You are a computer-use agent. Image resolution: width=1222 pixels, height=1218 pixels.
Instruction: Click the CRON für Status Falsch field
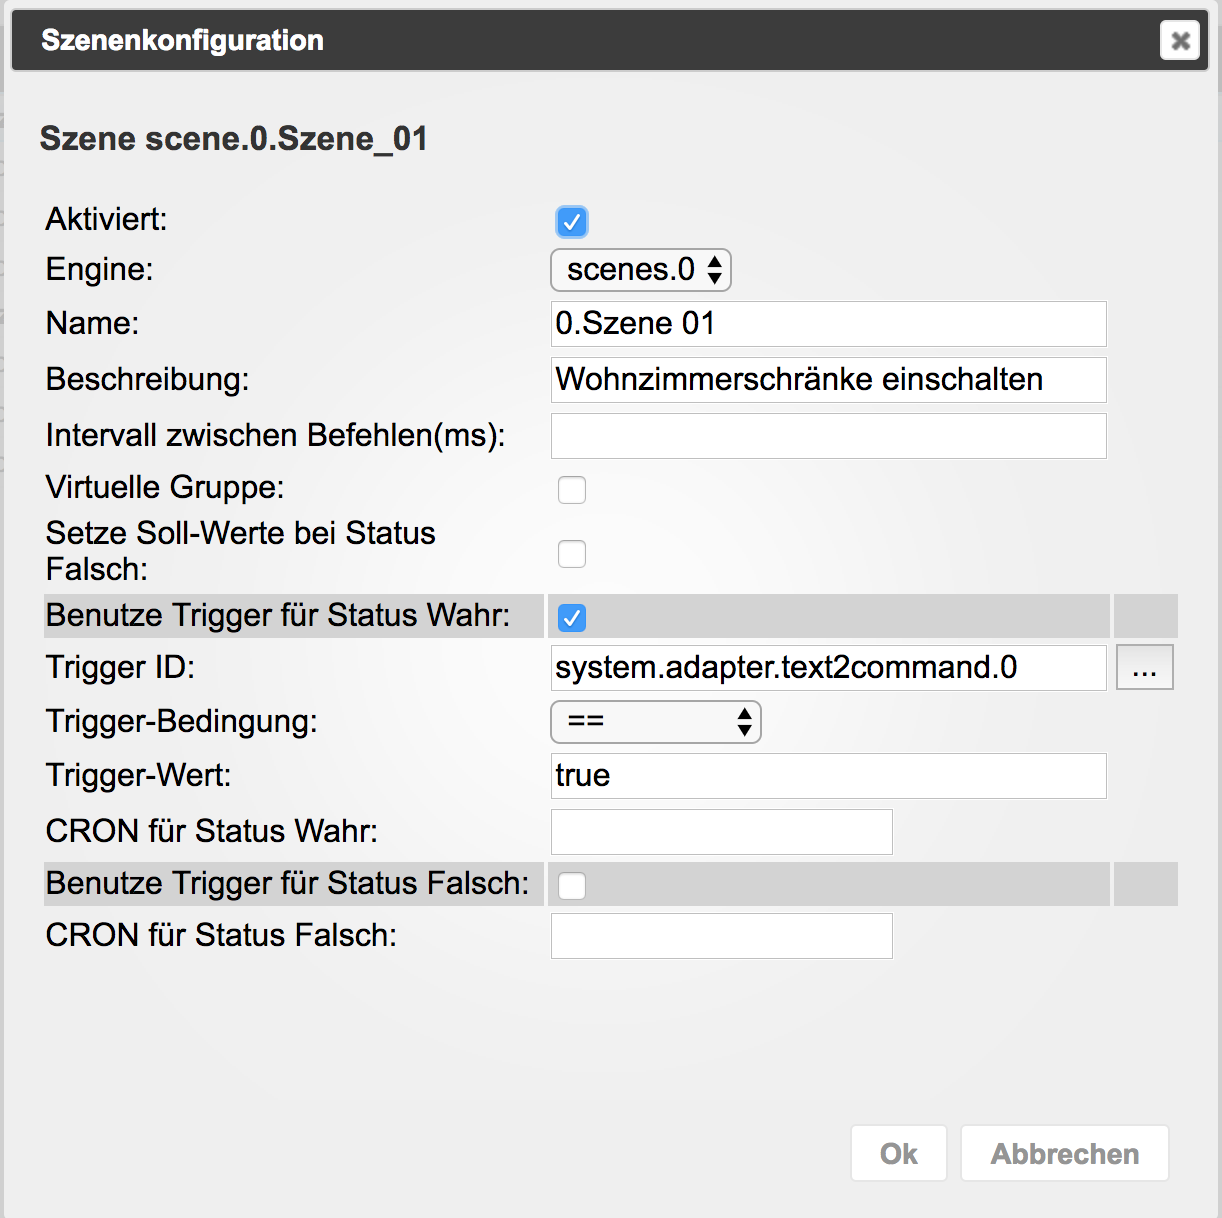pos(721,936)
